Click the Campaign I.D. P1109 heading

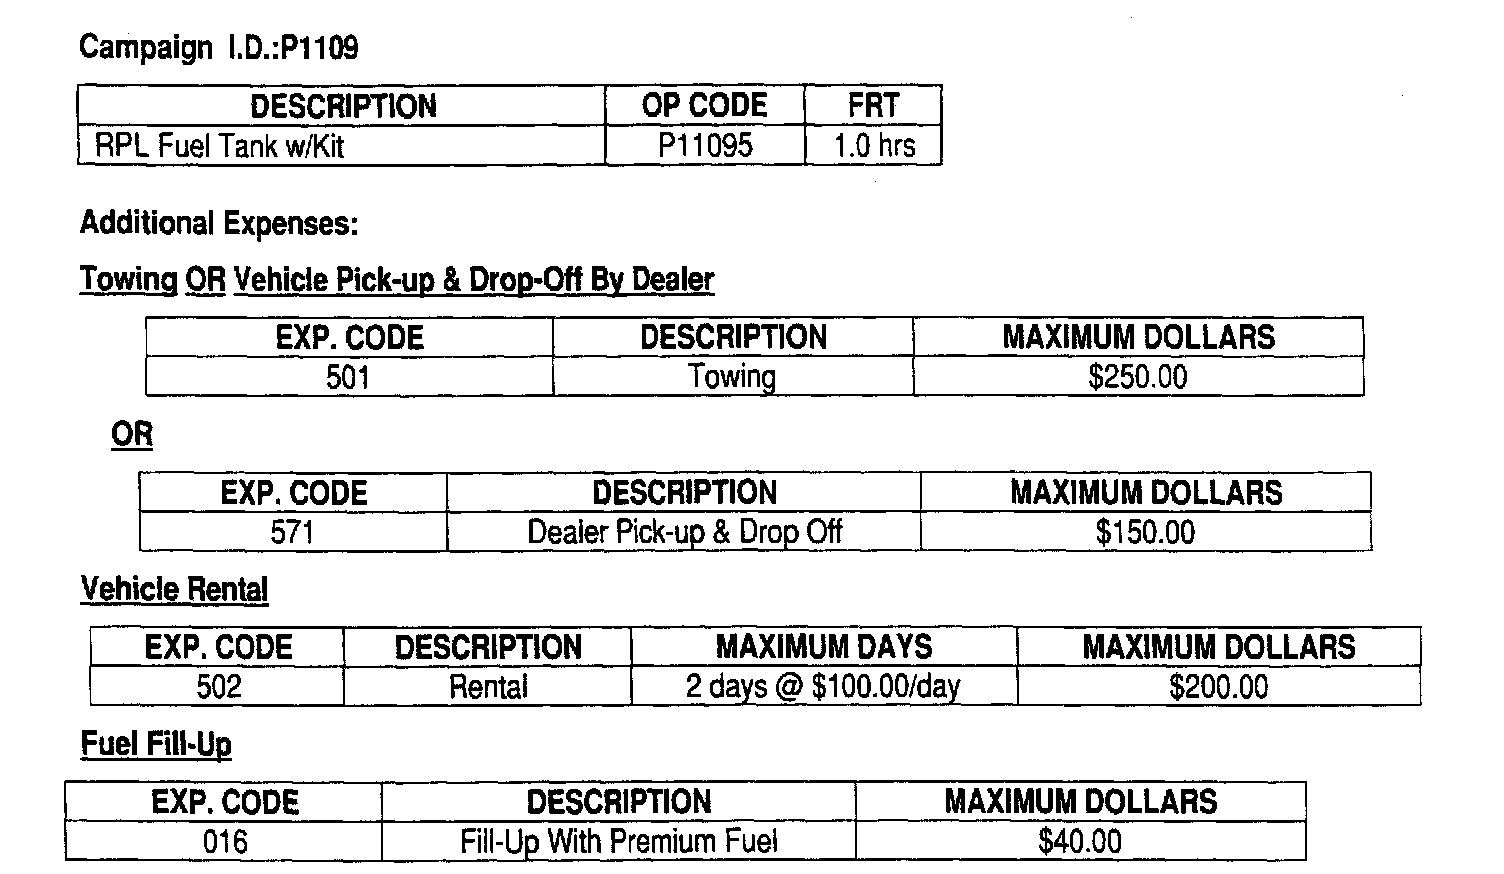point(218,47)
